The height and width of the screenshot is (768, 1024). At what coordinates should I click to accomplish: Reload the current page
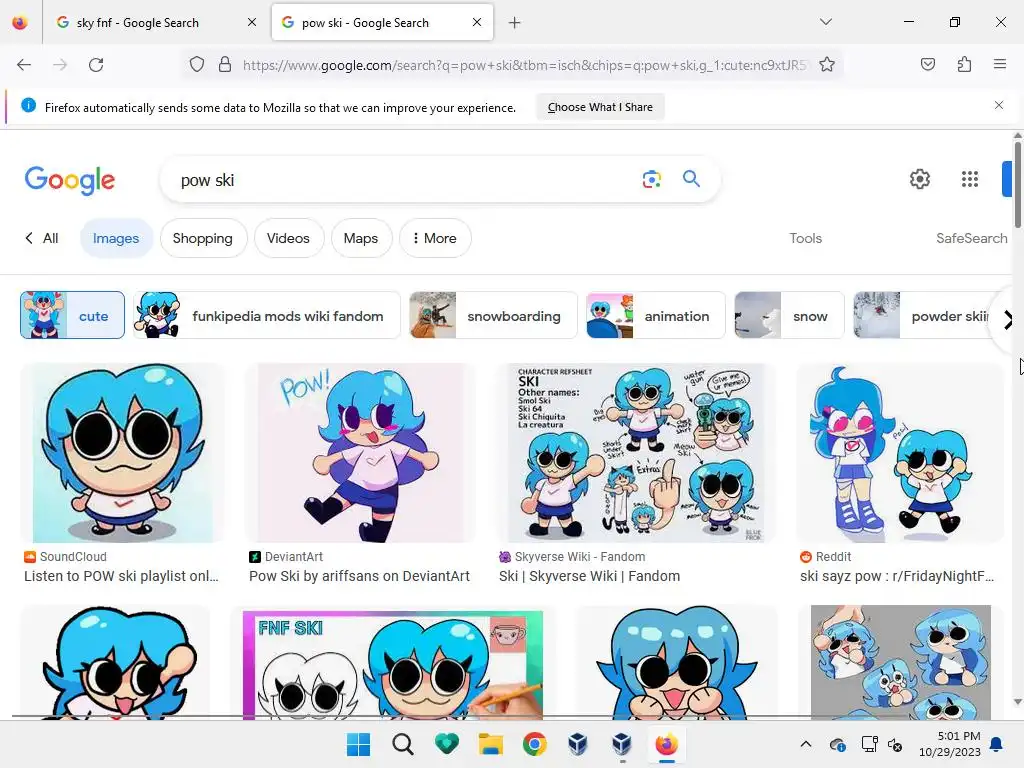click(x=96, y=65)
